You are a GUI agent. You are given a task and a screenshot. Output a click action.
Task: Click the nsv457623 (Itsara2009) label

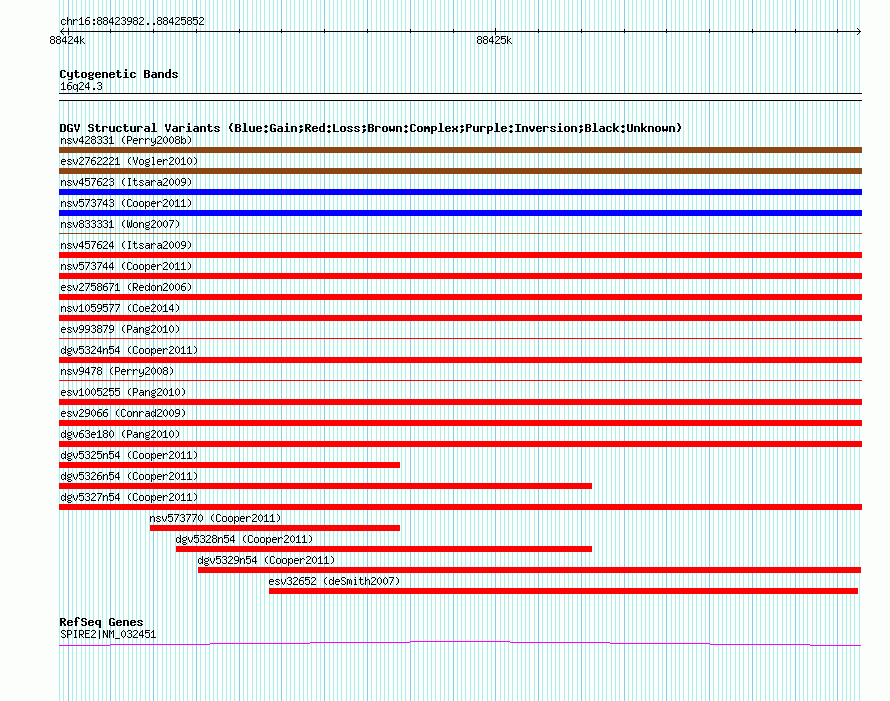[x=126, y=182]
